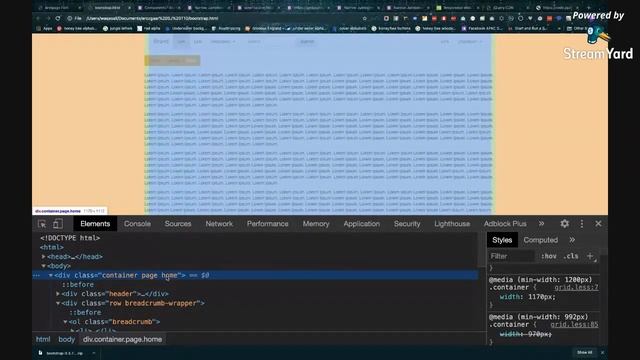This screenshot has height=360, width=640.
Task: Open the Sources tab
Action: coord(178,224)
